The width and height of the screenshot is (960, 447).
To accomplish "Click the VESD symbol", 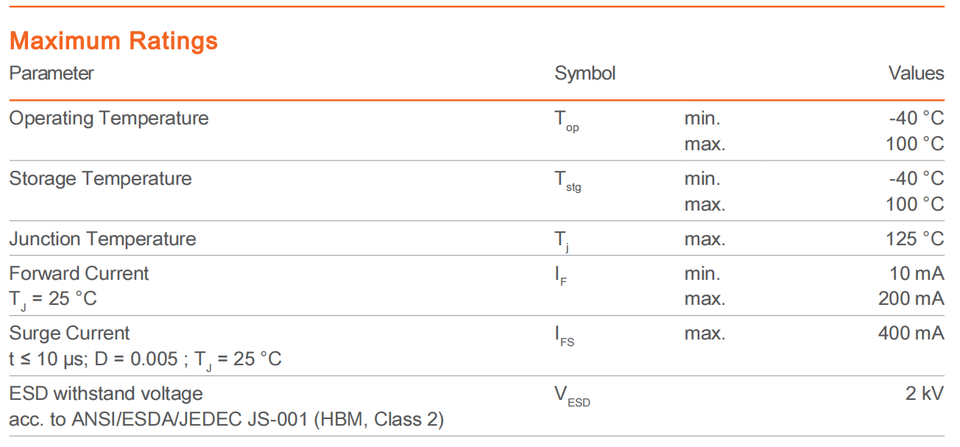I will tap(572, 396).
